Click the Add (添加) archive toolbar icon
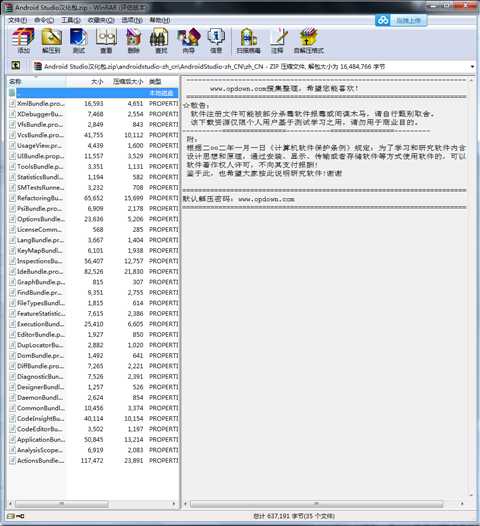Viewport: 480px width, 526px height. (x=23, y=41)
